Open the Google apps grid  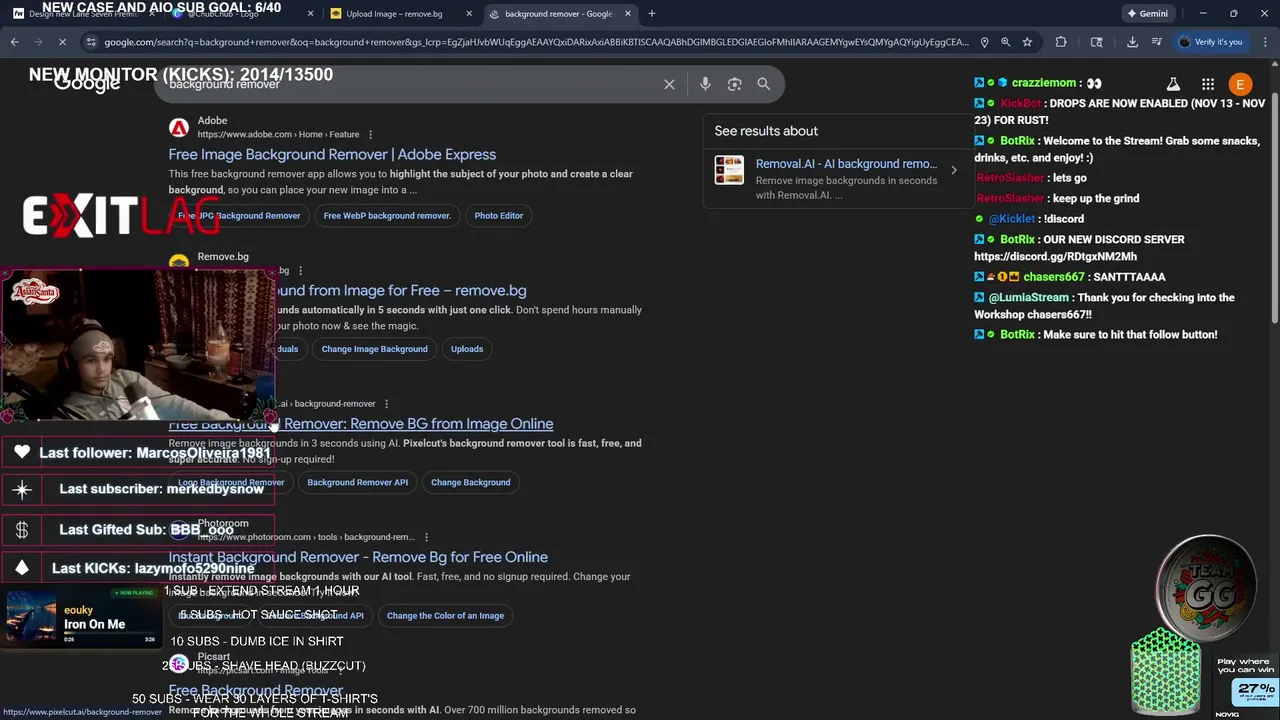[1208, 84]
